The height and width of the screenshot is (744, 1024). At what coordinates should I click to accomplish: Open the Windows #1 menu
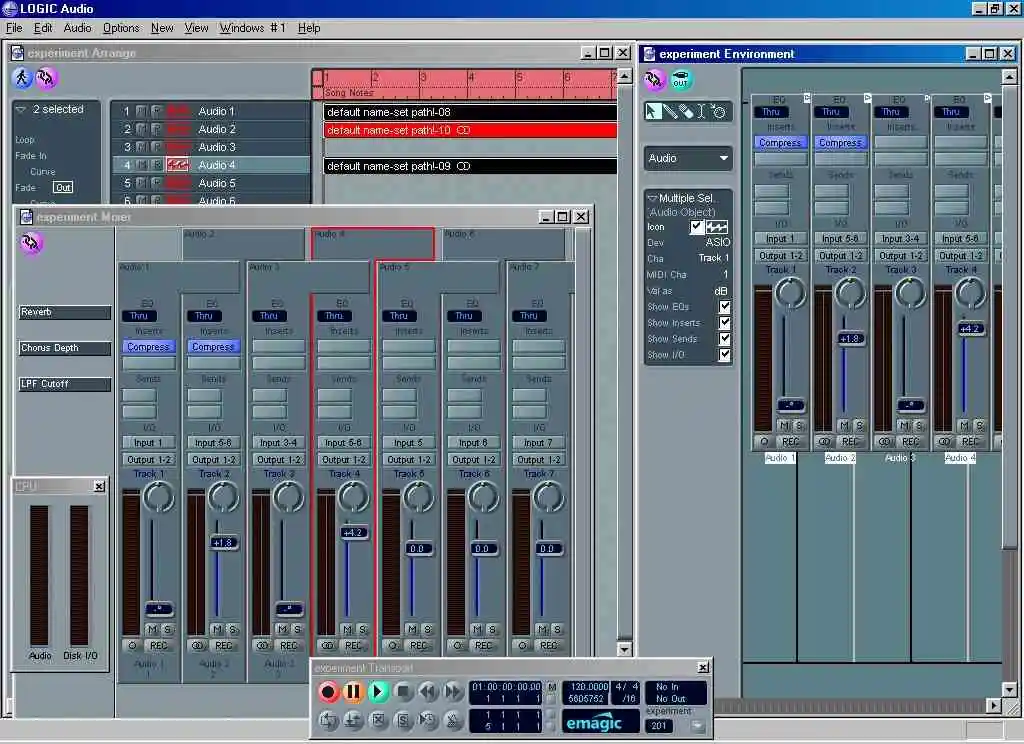tap(252, 28)
